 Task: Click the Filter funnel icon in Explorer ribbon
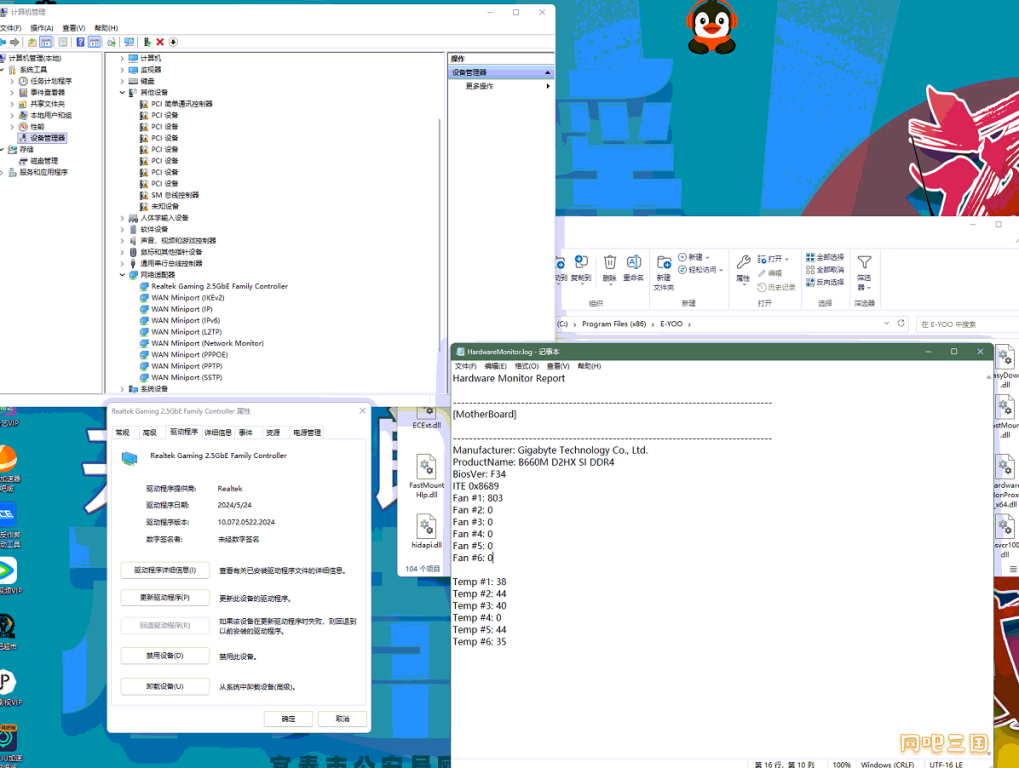(x=864, y=262)
